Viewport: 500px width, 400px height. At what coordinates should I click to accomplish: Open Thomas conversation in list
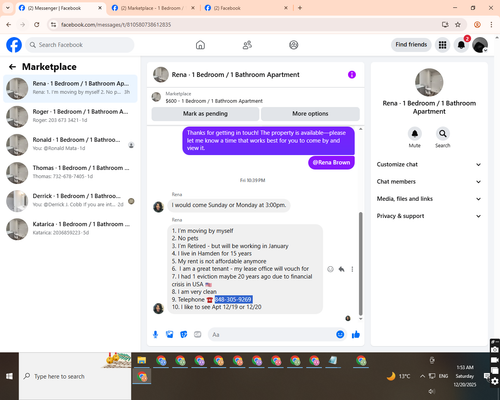click(70, 173)
